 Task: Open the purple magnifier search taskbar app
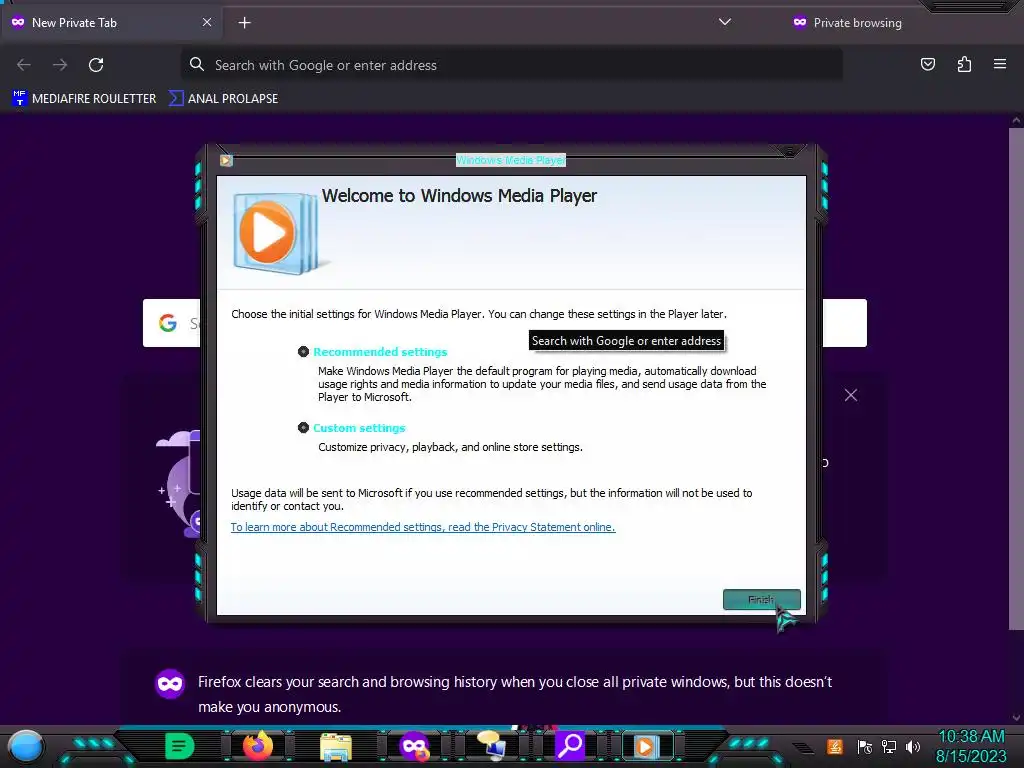569,746
